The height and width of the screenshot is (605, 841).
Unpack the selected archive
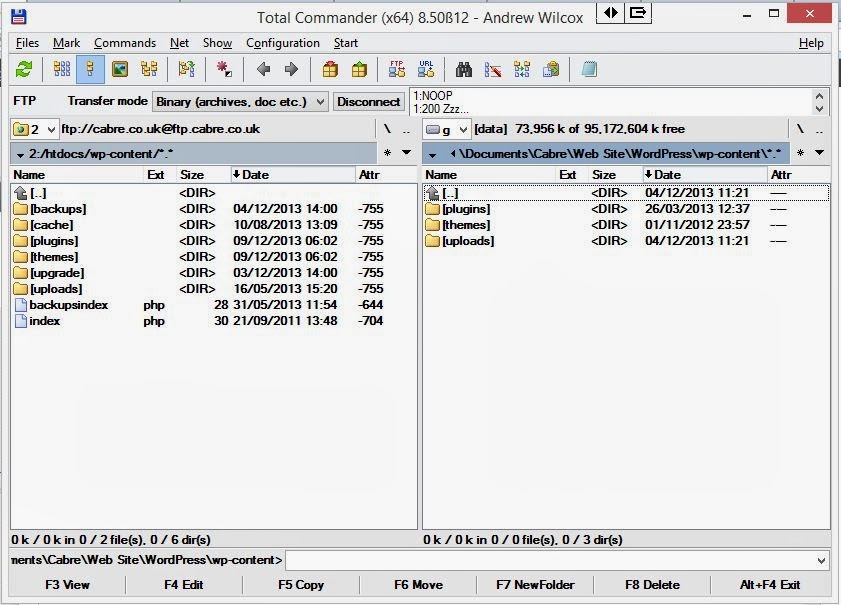pos(358,69)
